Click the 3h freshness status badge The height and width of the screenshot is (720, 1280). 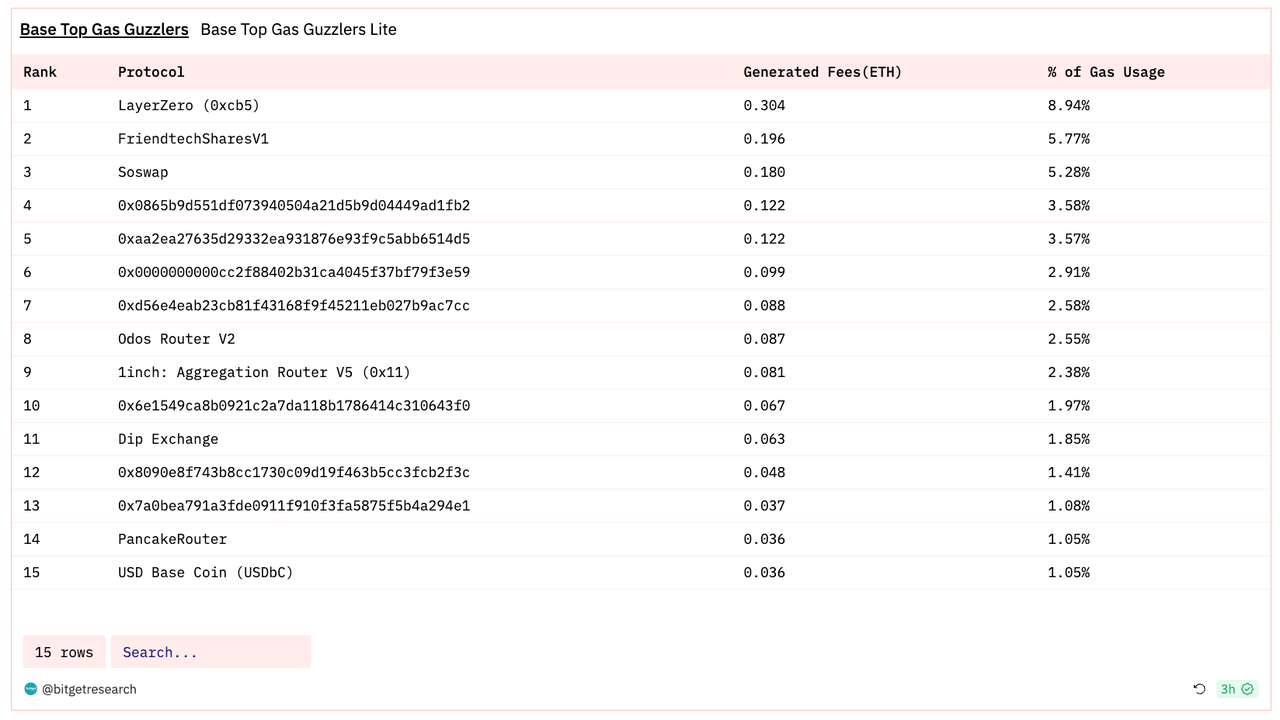pyautogui.click(x=1237, y=689)
